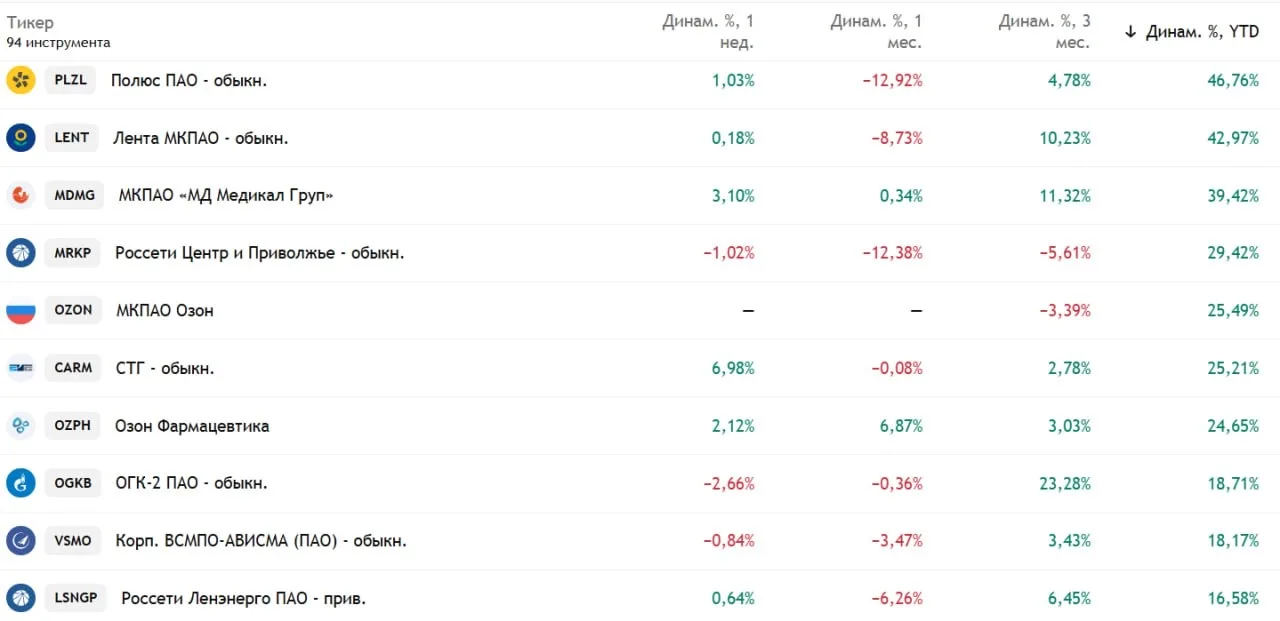The height and width of the screenshot is (621, 1280).
Task: Toggle YTD dynamics sort arrow
Action: pos(1131,32)
